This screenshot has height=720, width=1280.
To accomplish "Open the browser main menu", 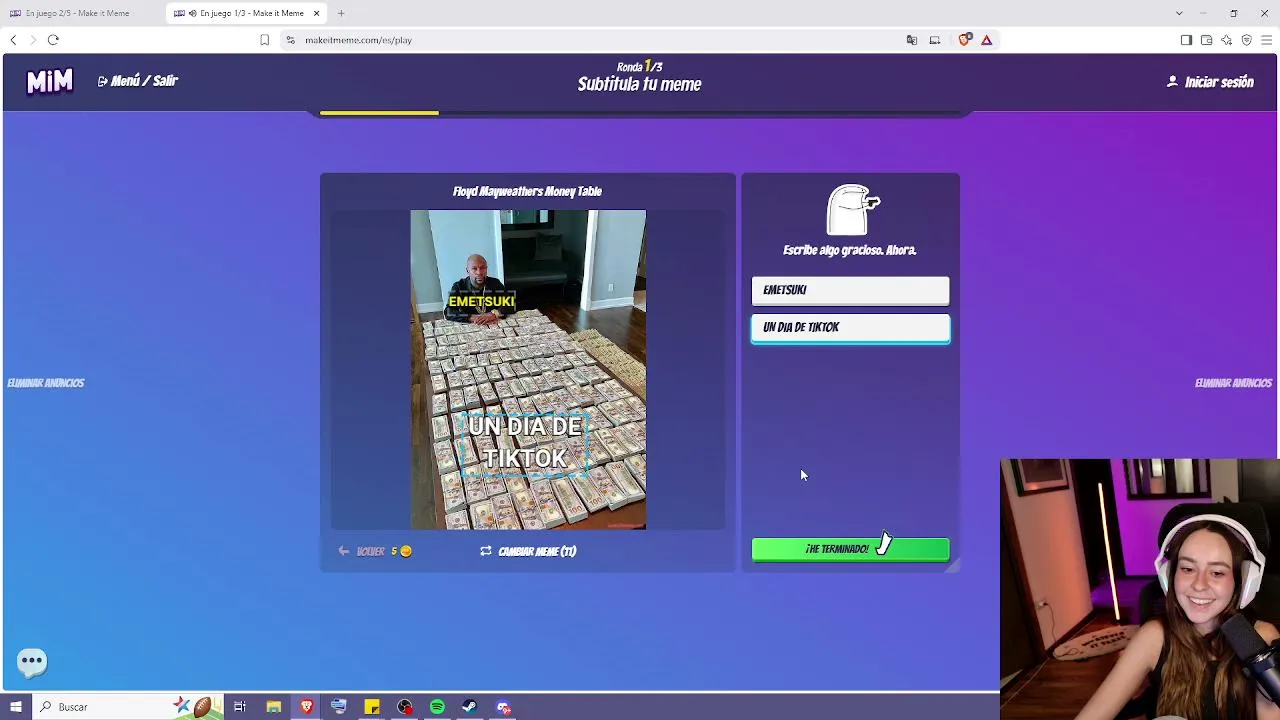I will pyautogui.click(x=1266, y=40).
